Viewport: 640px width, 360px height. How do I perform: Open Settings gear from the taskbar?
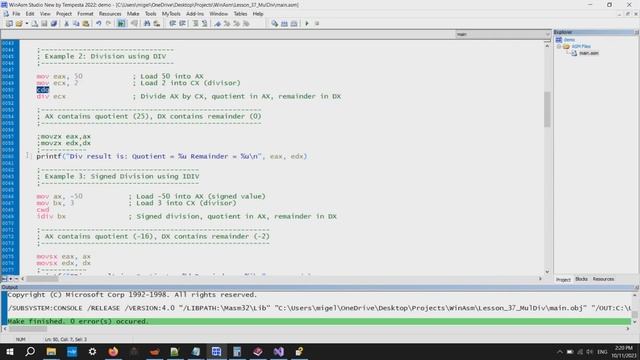click(92, 351)
